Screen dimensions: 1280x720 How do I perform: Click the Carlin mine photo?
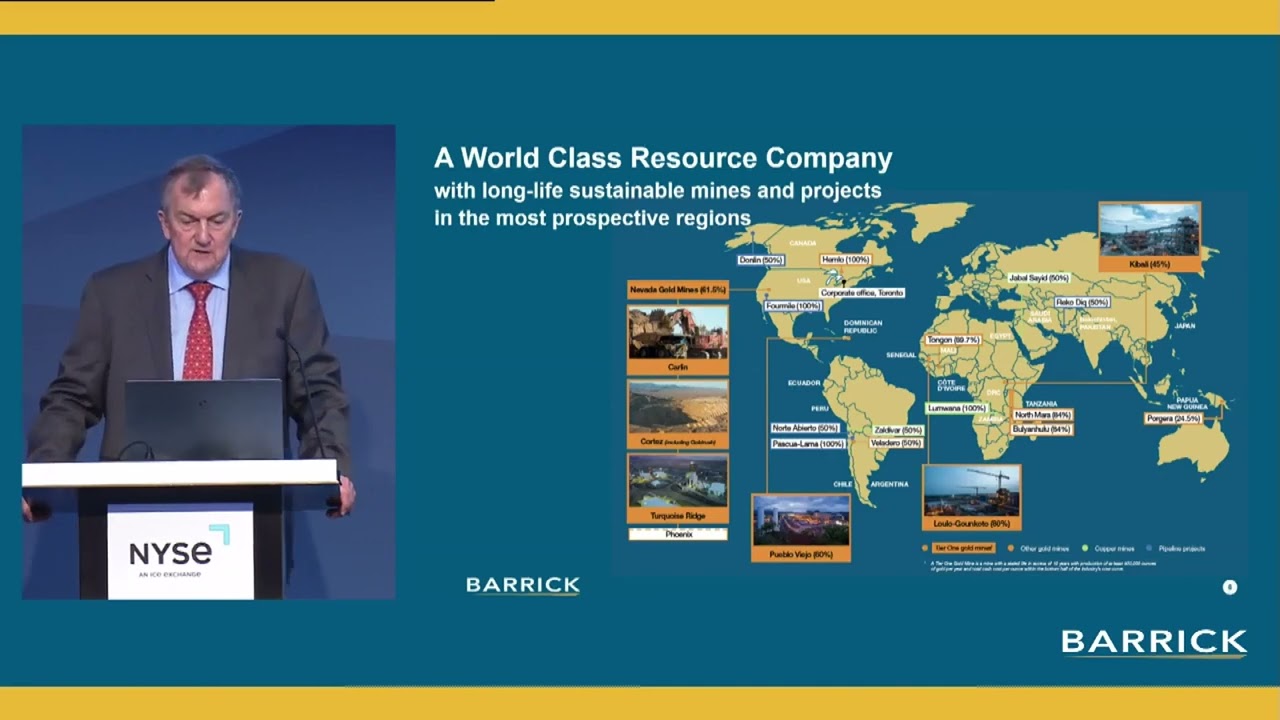[x=678, y=333]
